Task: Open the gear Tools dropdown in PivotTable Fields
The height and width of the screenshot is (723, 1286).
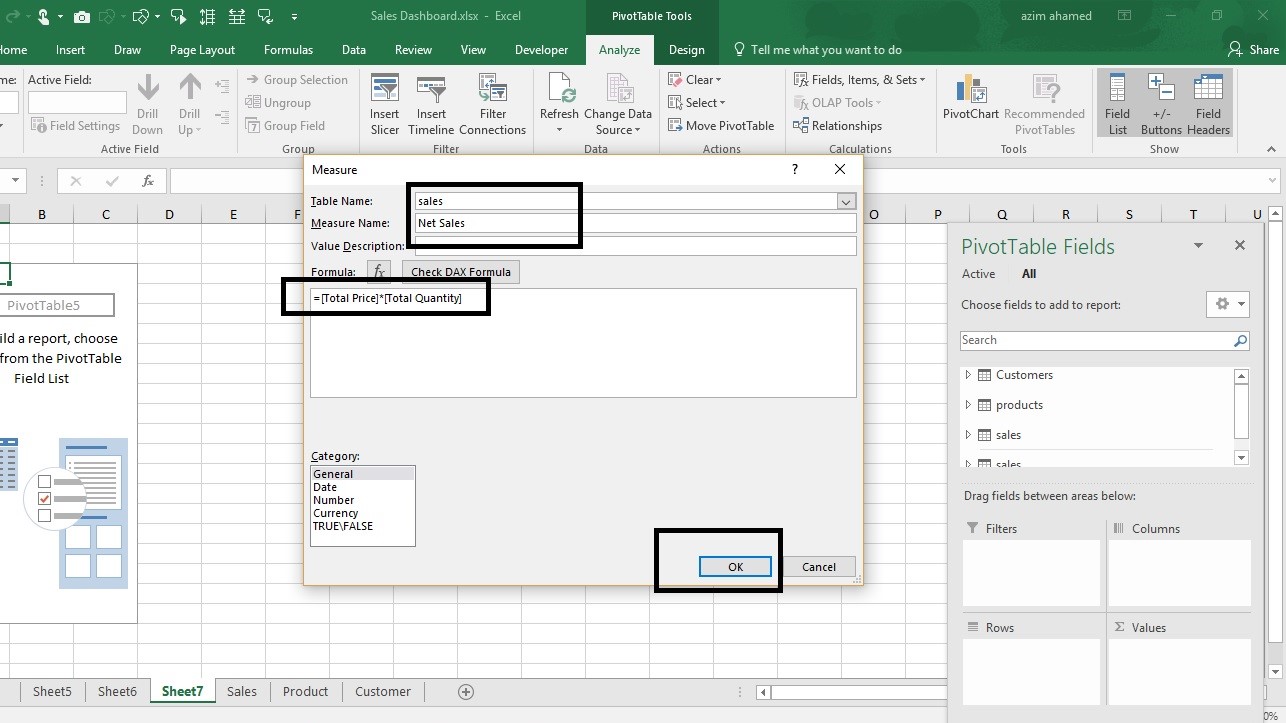Action: [x=1229, y=304]
